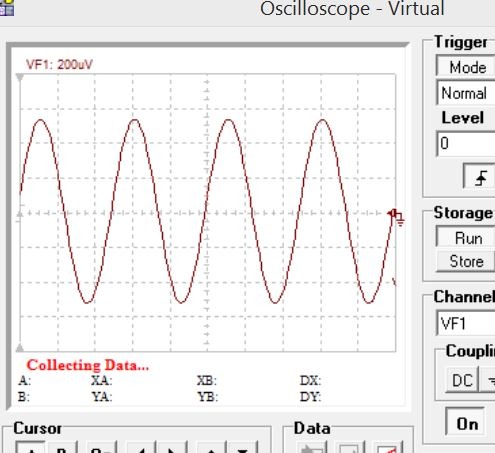Click the cursor left-arrow move button
This screenshot has height=453, width=495.
tap(141, 448)
